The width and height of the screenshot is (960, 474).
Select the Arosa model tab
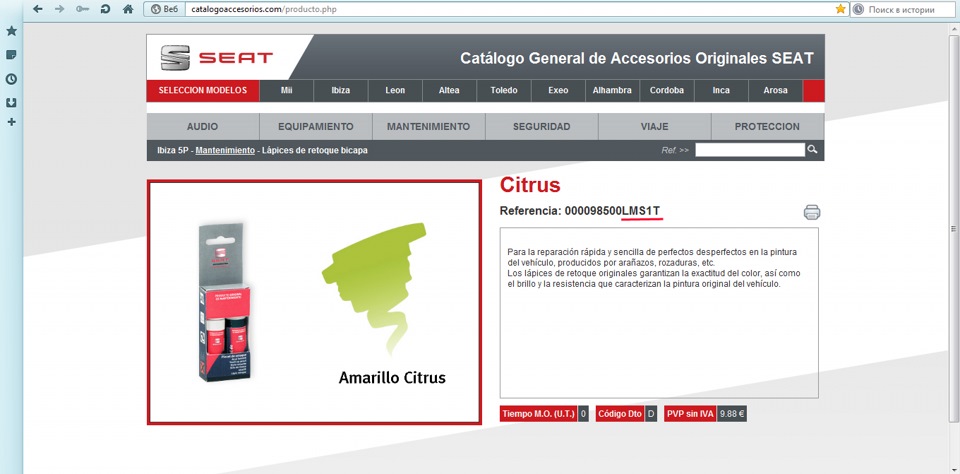775,91
